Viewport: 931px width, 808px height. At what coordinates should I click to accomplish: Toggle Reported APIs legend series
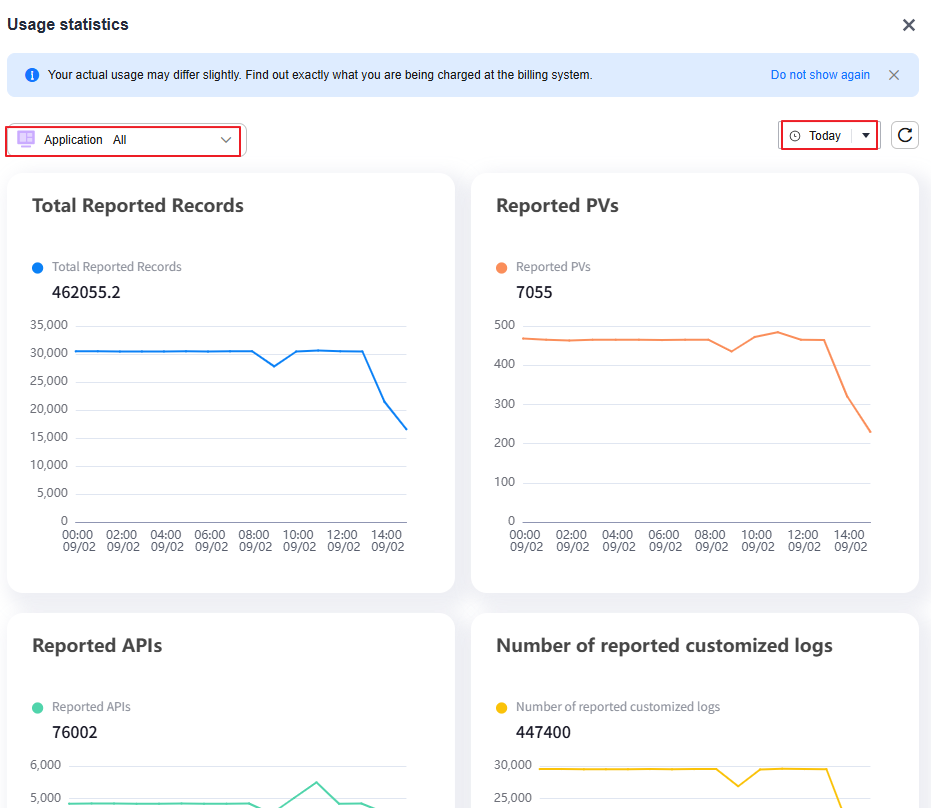point(91,707)
